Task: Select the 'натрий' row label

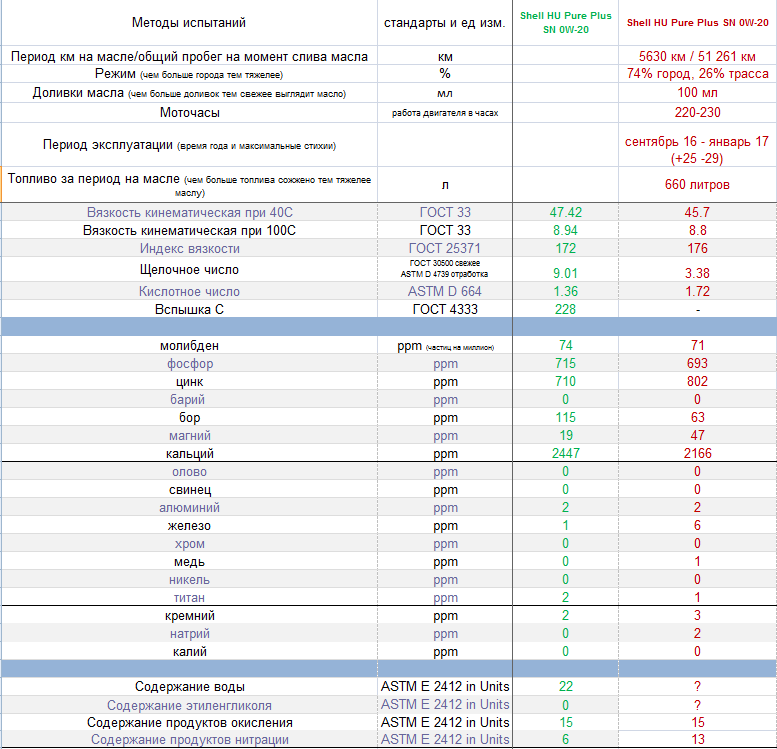Action: (190, 634)
